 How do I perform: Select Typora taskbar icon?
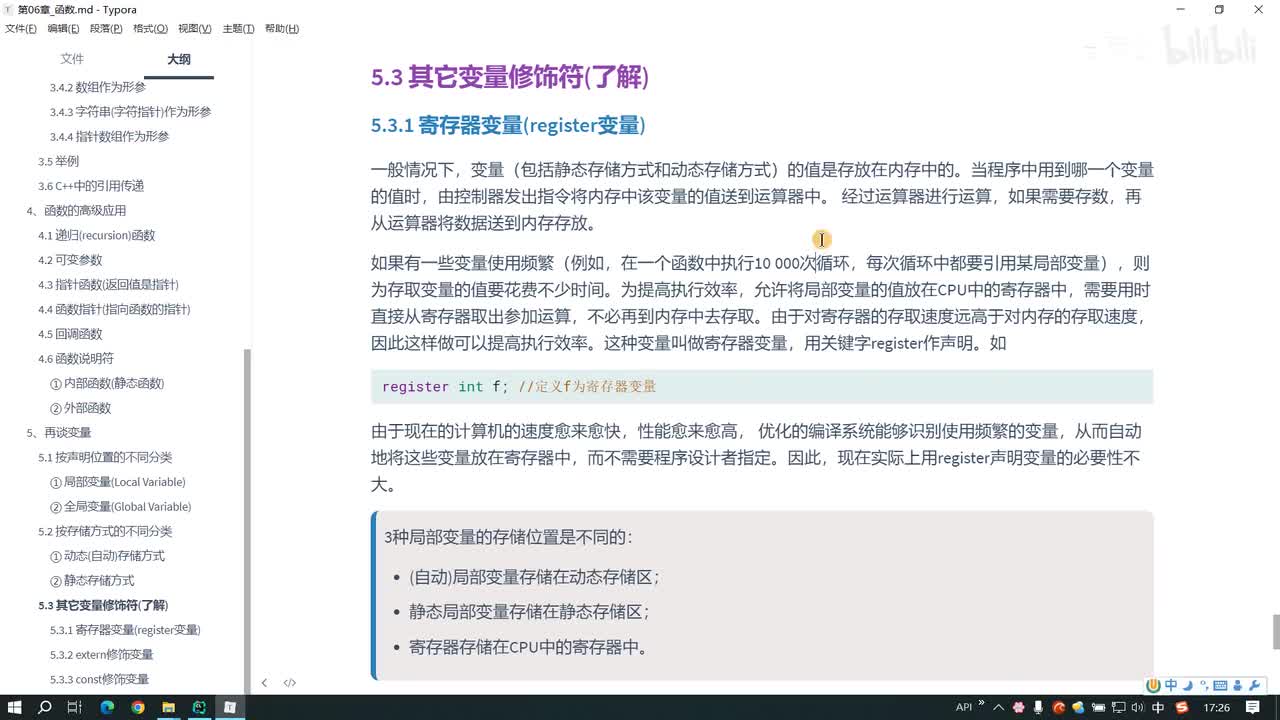[x=230, y=707]
